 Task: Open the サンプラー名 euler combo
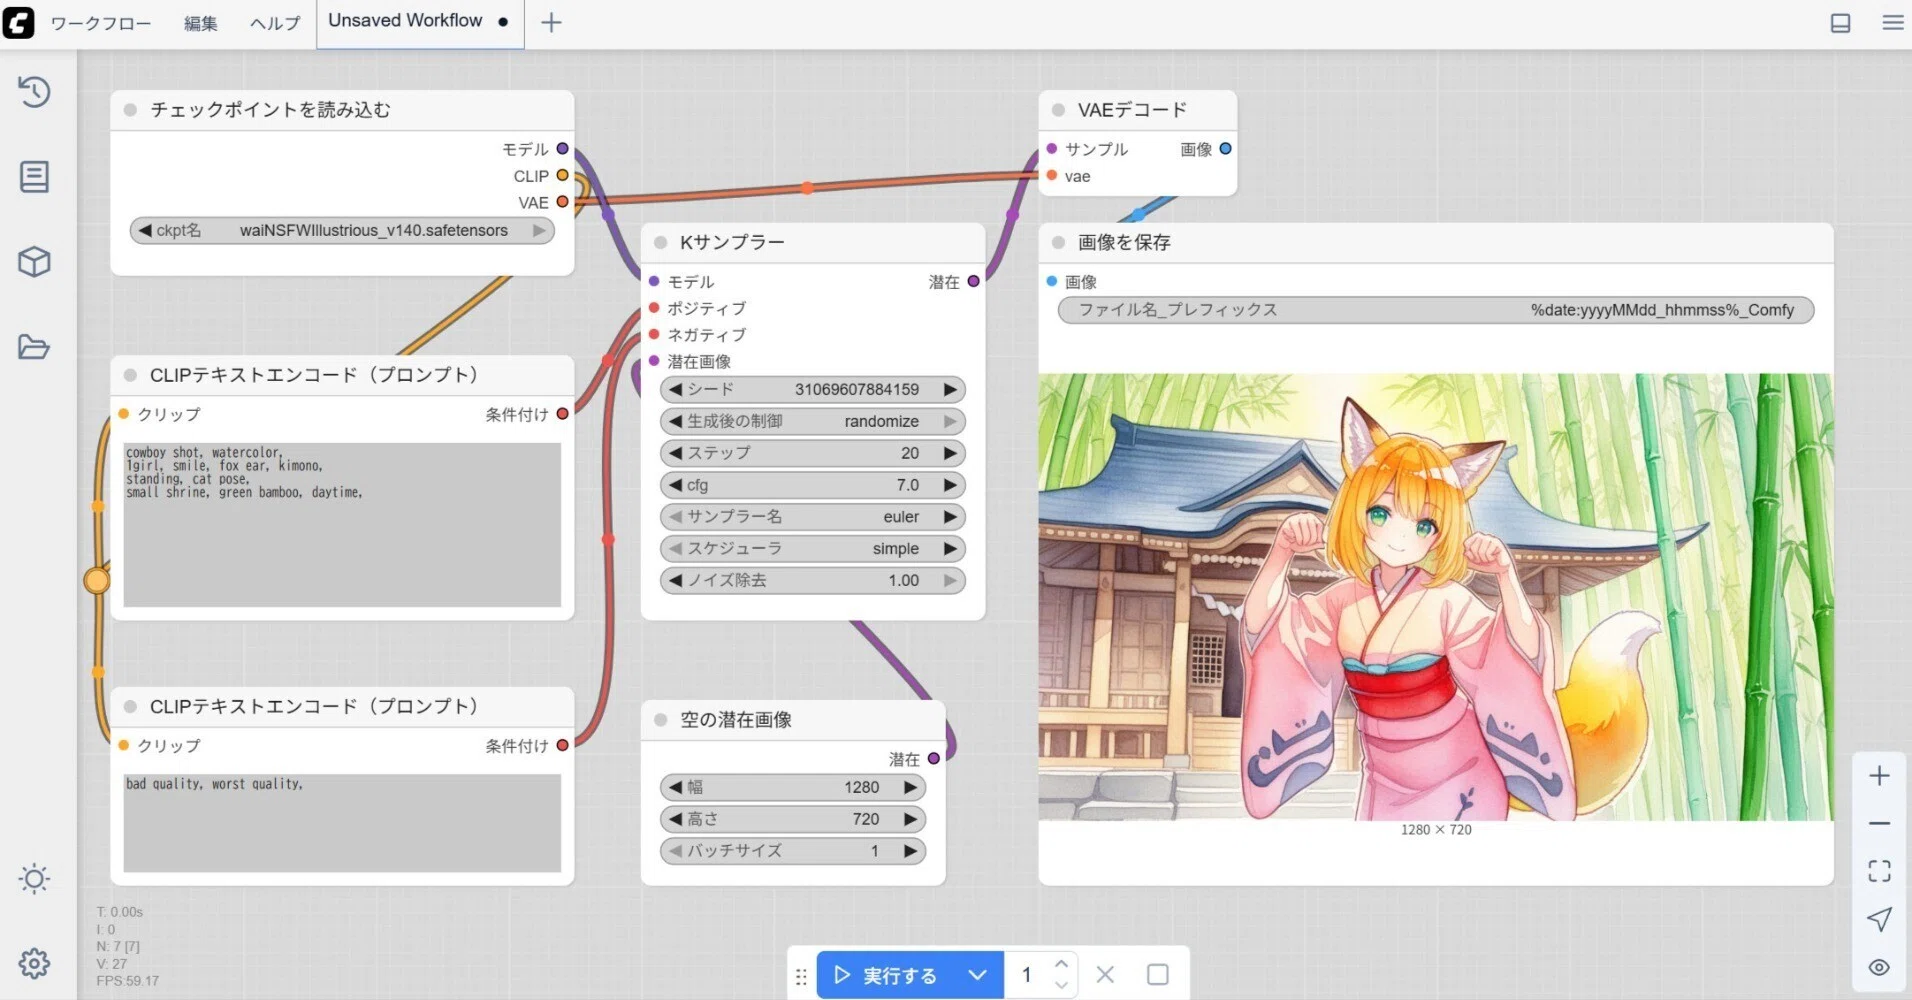(813, 517)
